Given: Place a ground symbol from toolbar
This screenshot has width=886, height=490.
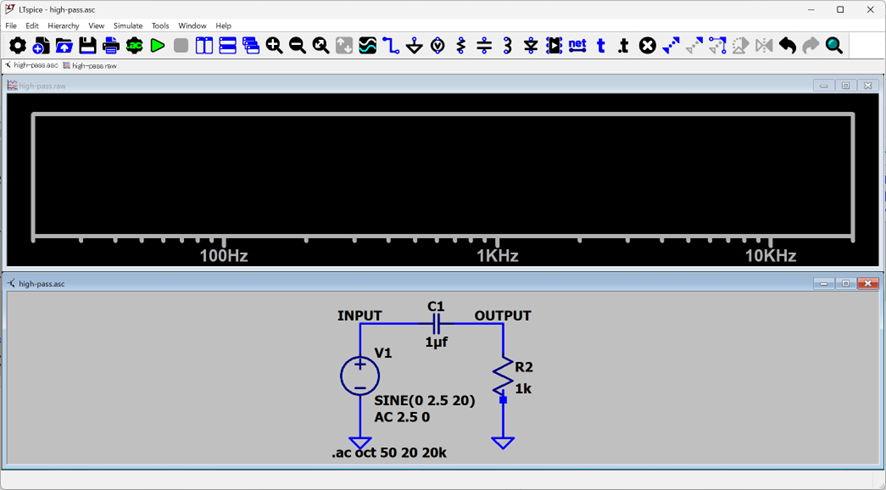Looking at the screenshot, I should pos(414,46).
